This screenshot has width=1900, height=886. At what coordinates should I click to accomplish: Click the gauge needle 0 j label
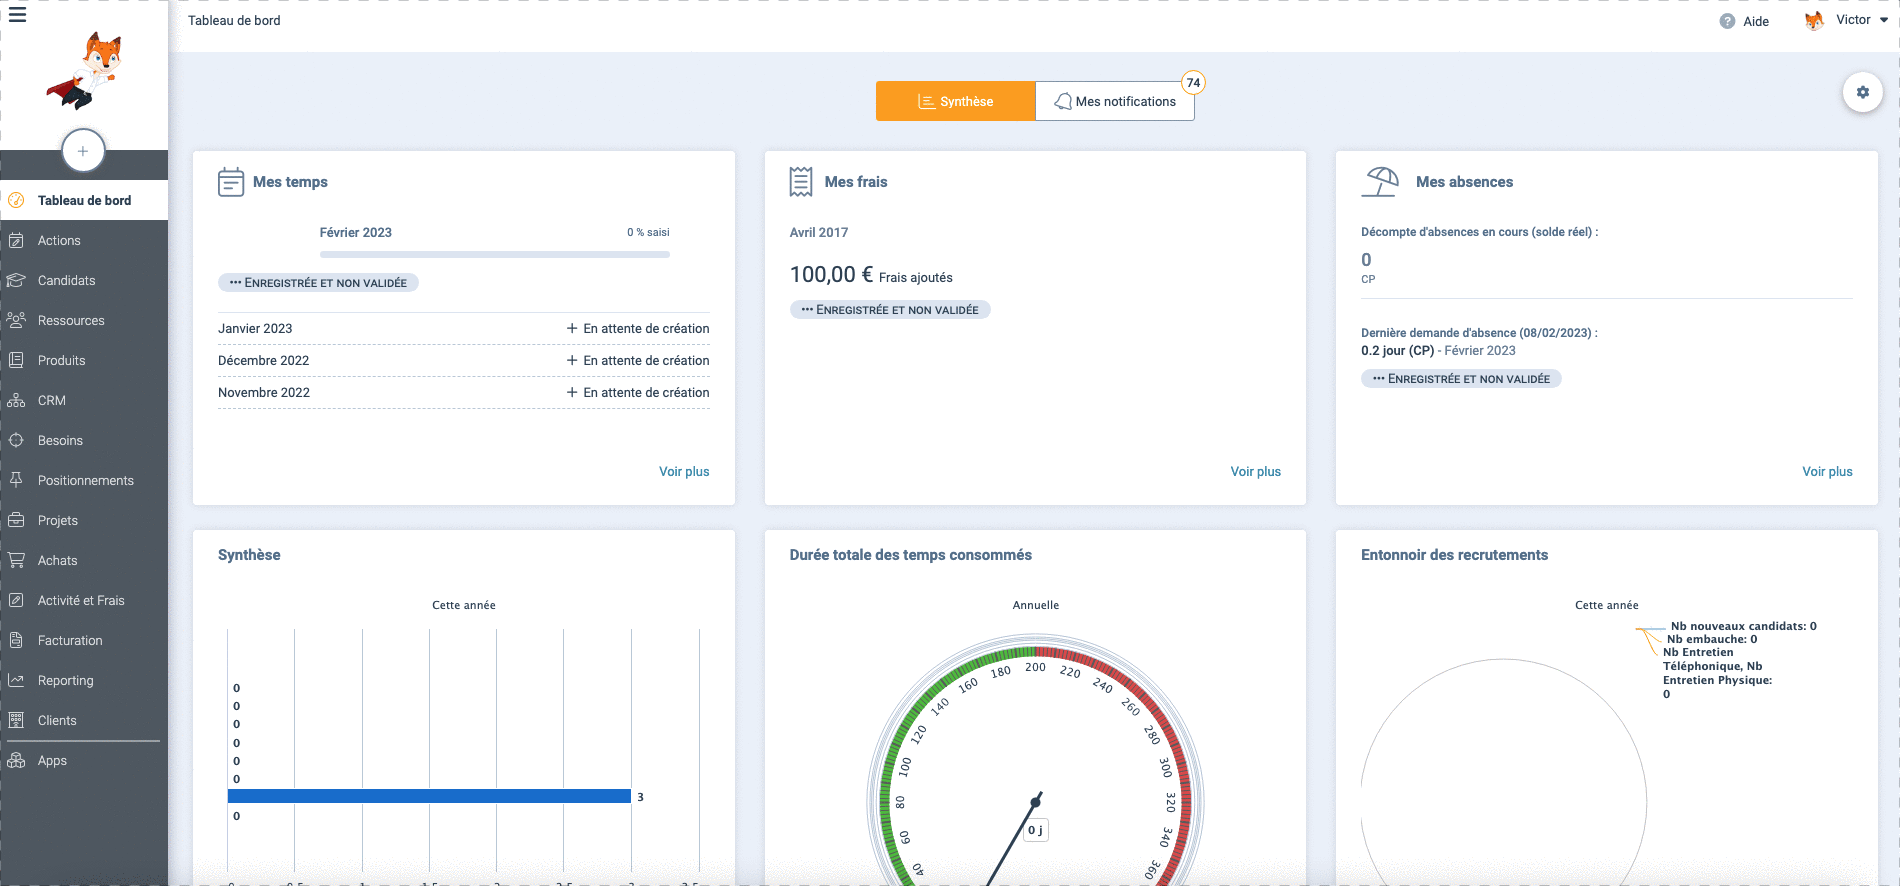[x=1036, y=830]
